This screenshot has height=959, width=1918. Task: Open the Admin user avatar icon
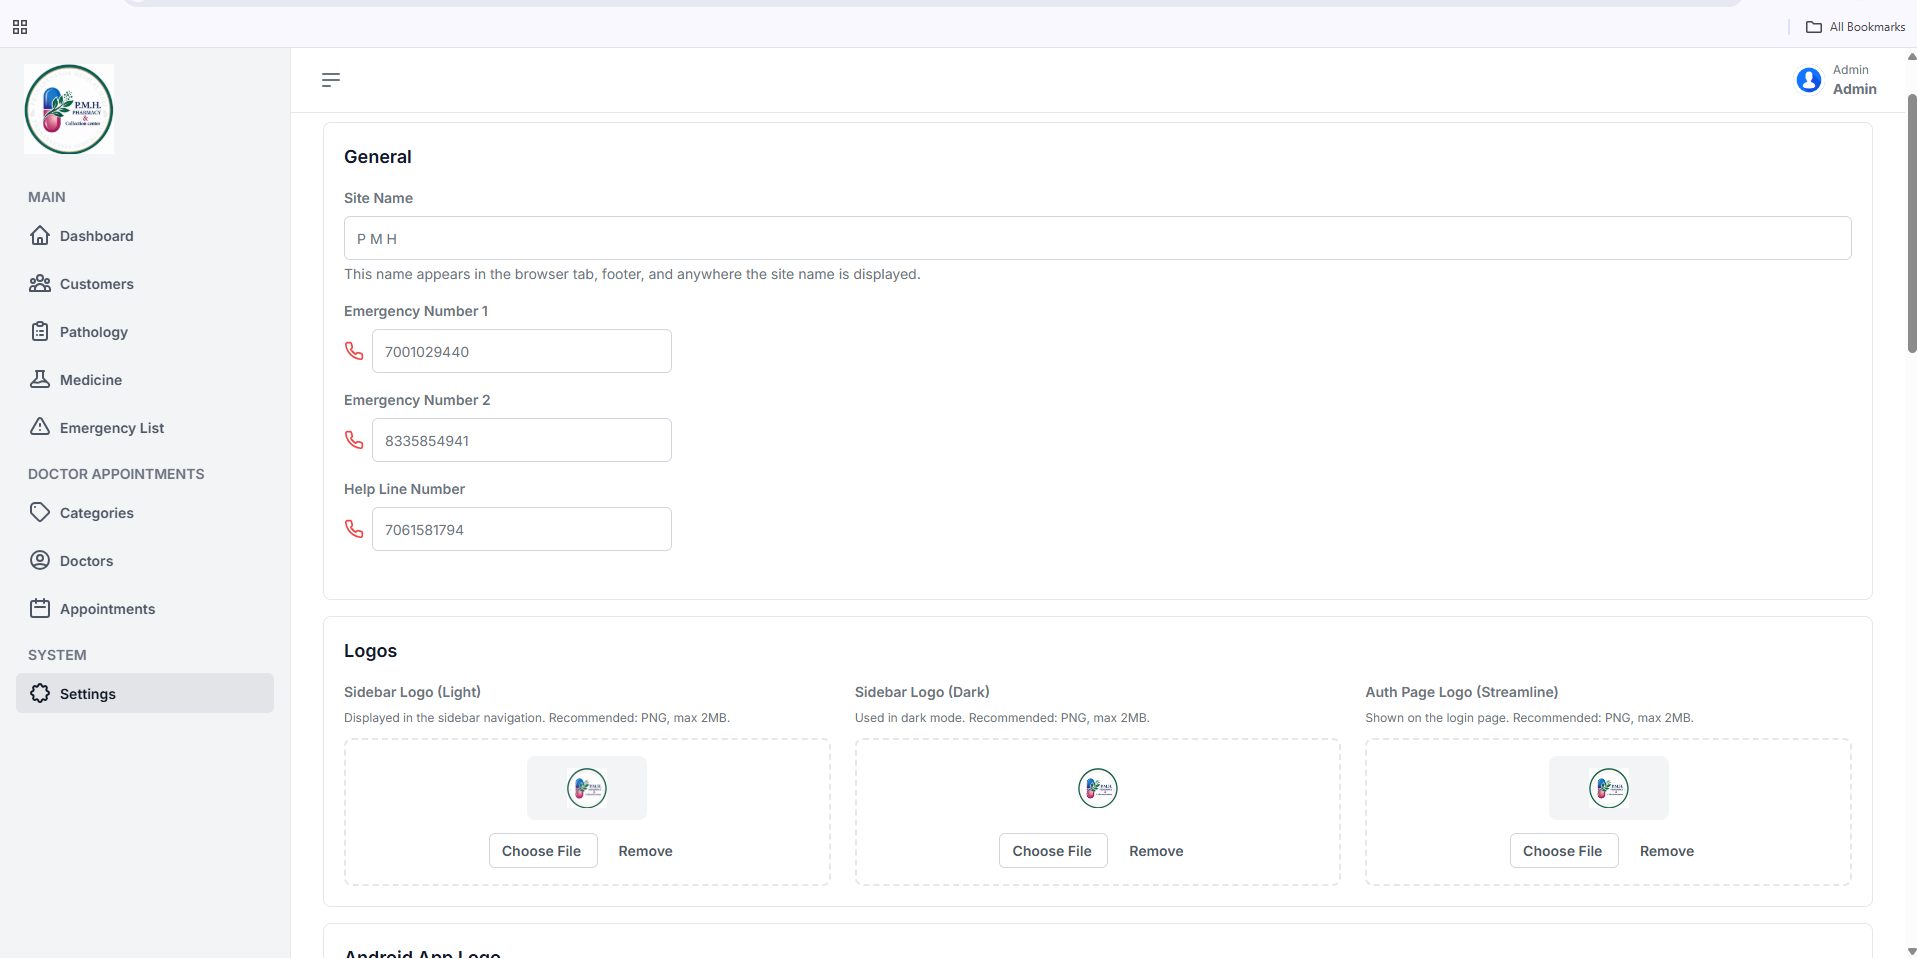click(1808, 80)
